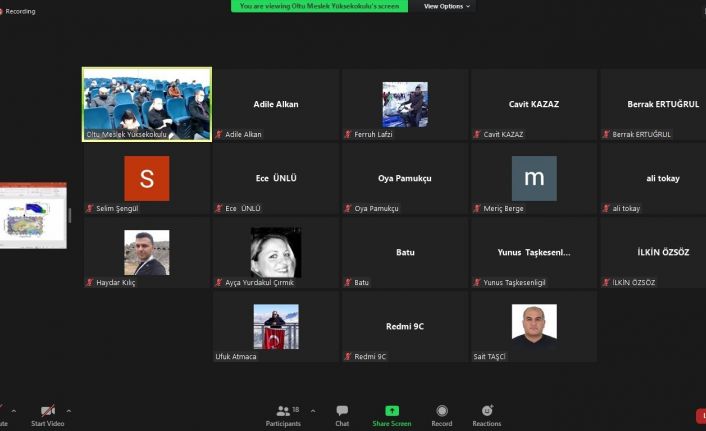Turn on camera with Start Video
Image resolution: width=706 pixels, height=431 pixels.
pos(47,415)
